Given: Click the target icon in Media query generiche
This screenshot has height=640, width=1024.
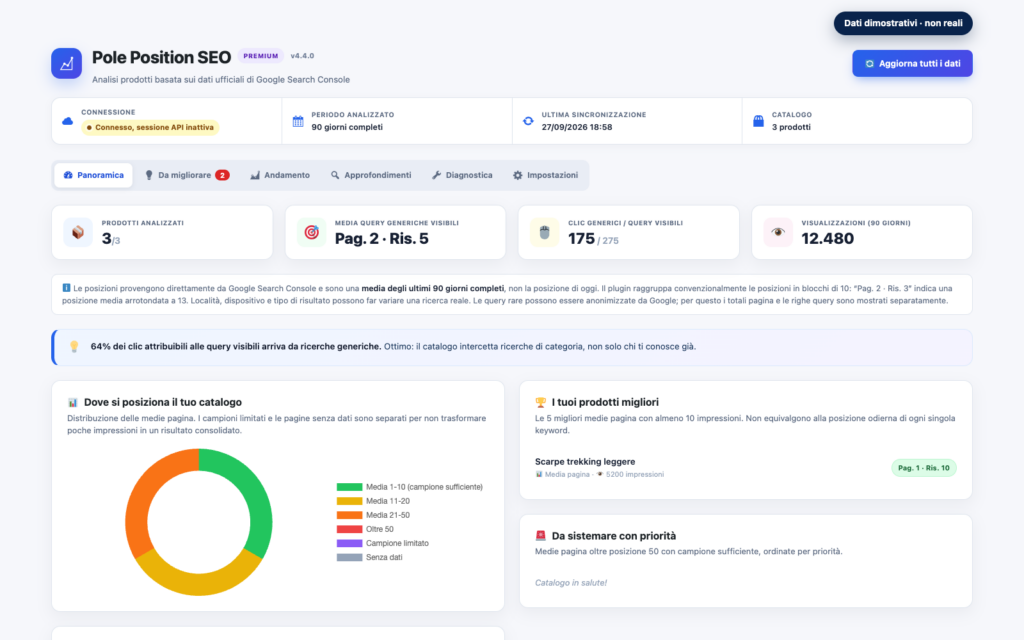Looking at the screenshot, I should tap(312, 232).
